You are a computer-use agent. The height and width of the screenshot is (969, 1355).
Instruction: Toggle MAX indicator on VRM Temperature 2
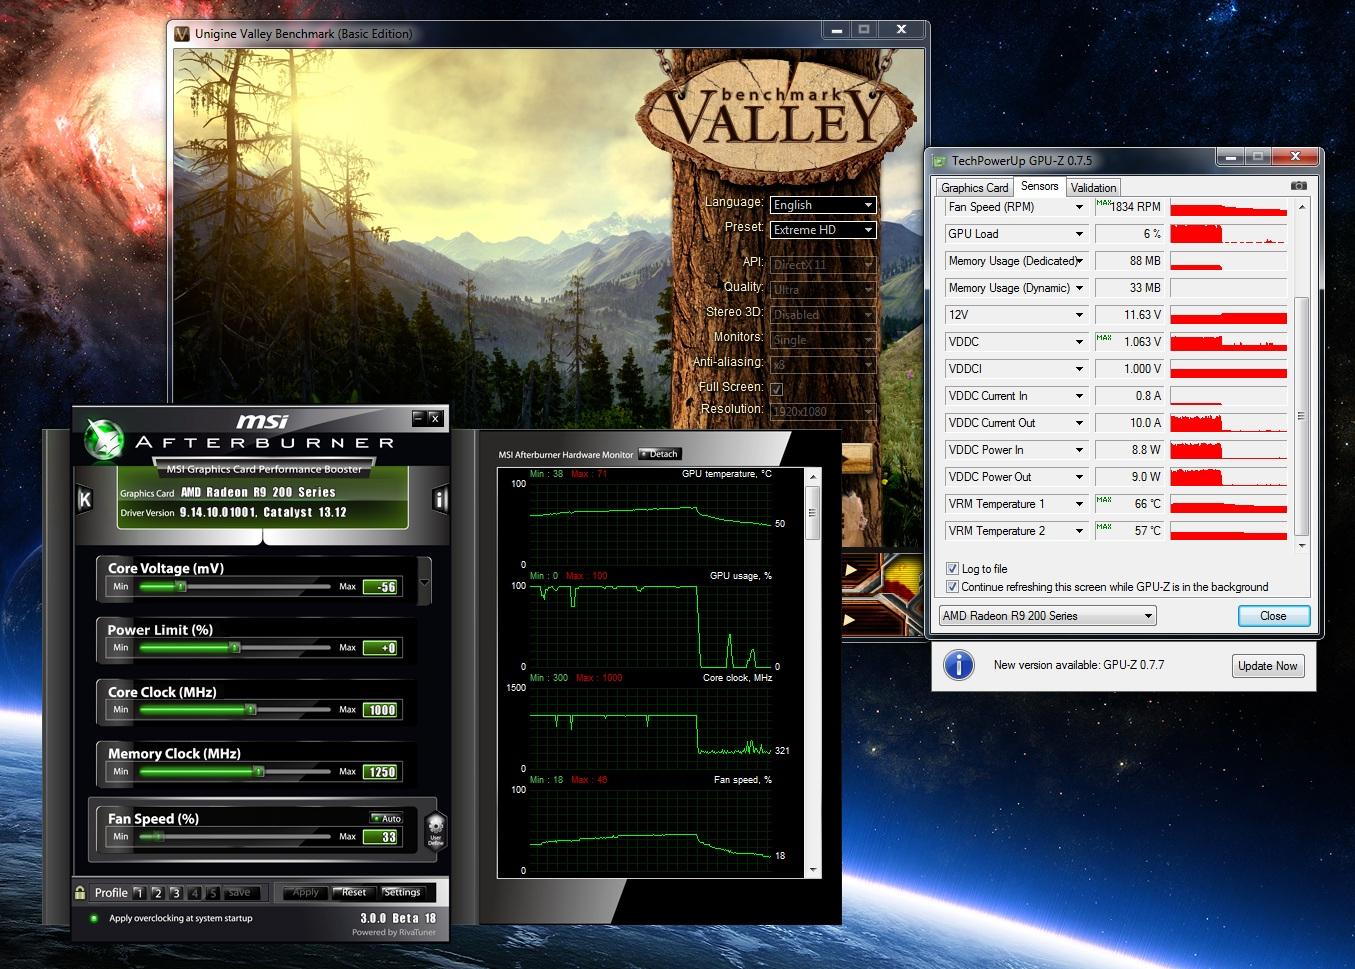[1103, 526]
